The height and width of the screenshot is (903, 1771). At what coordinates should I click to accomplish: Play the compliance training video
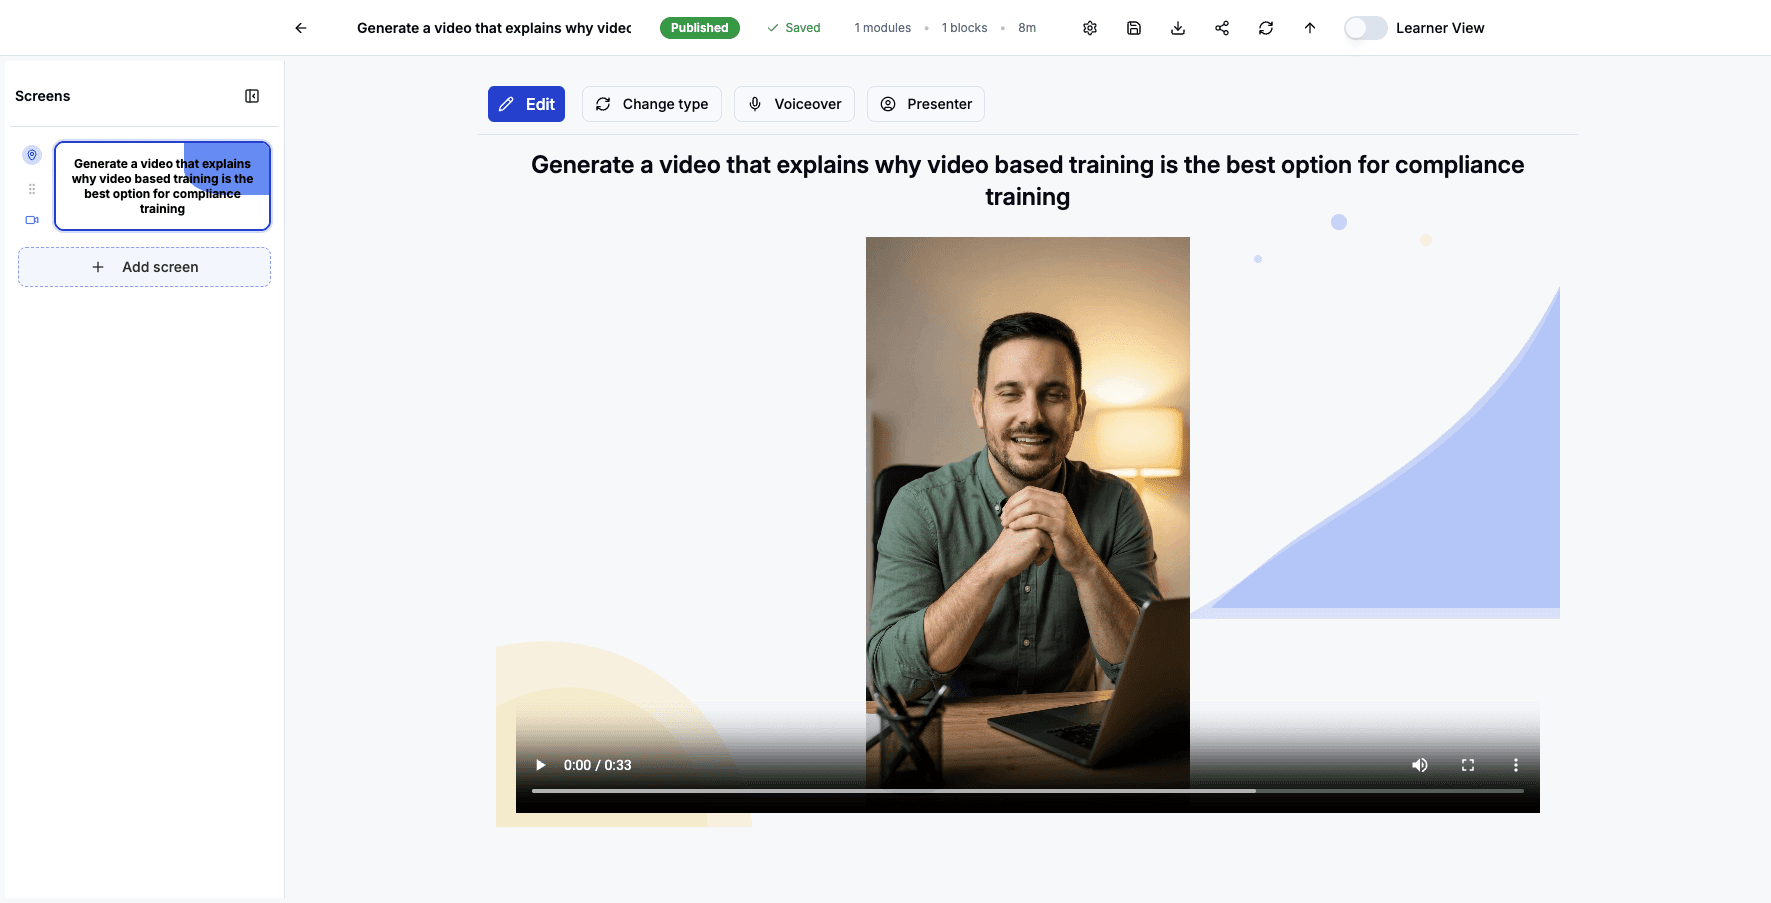pos(540,764)
